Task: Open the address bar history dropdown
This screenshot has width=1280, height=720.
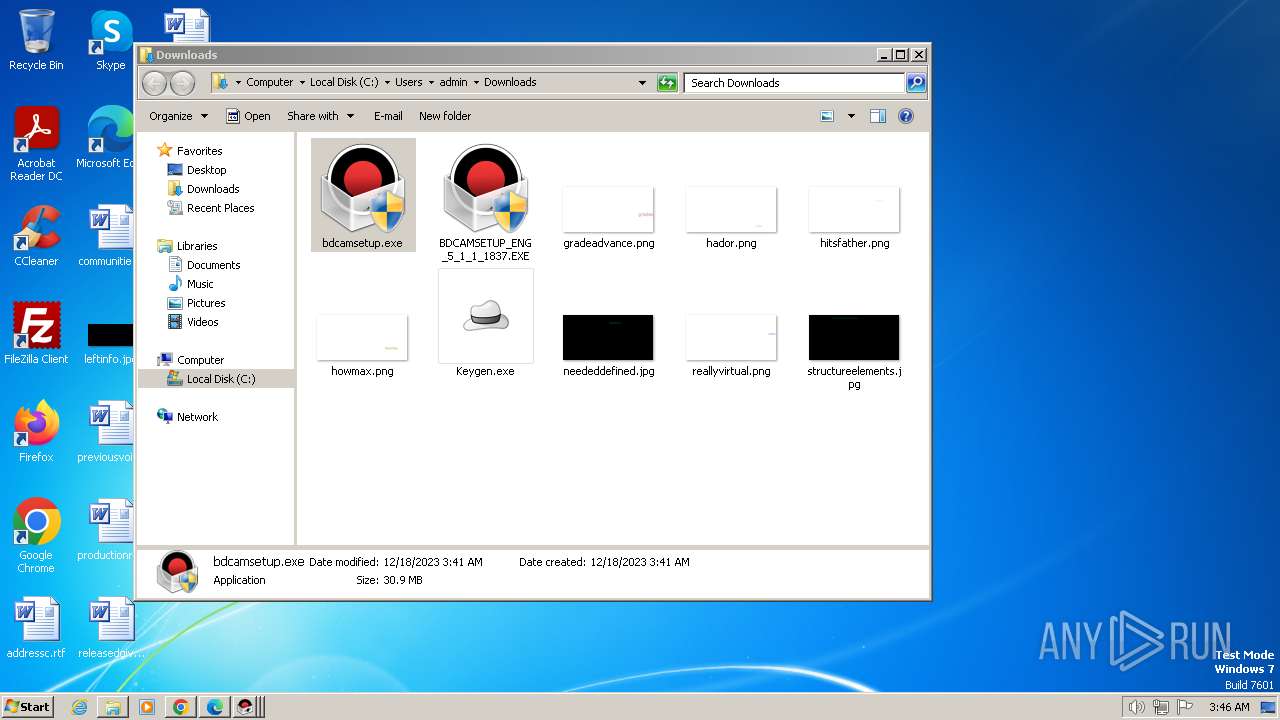Action: [642, 83]
